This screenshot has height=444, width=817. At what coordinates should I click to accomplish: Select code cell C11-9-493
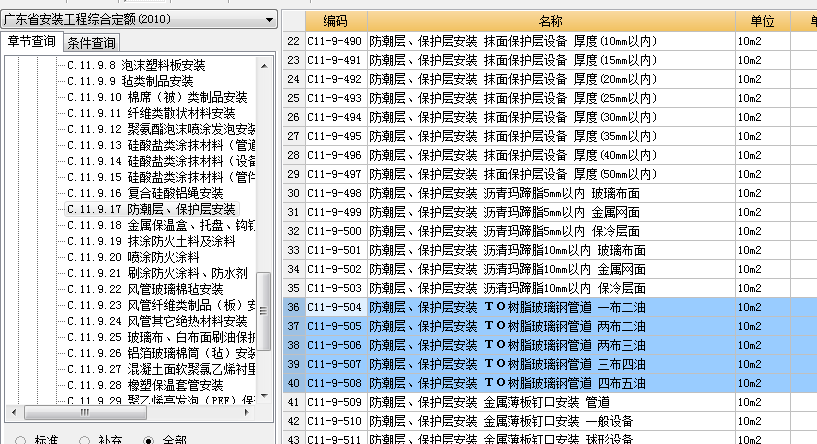(336, 98)
